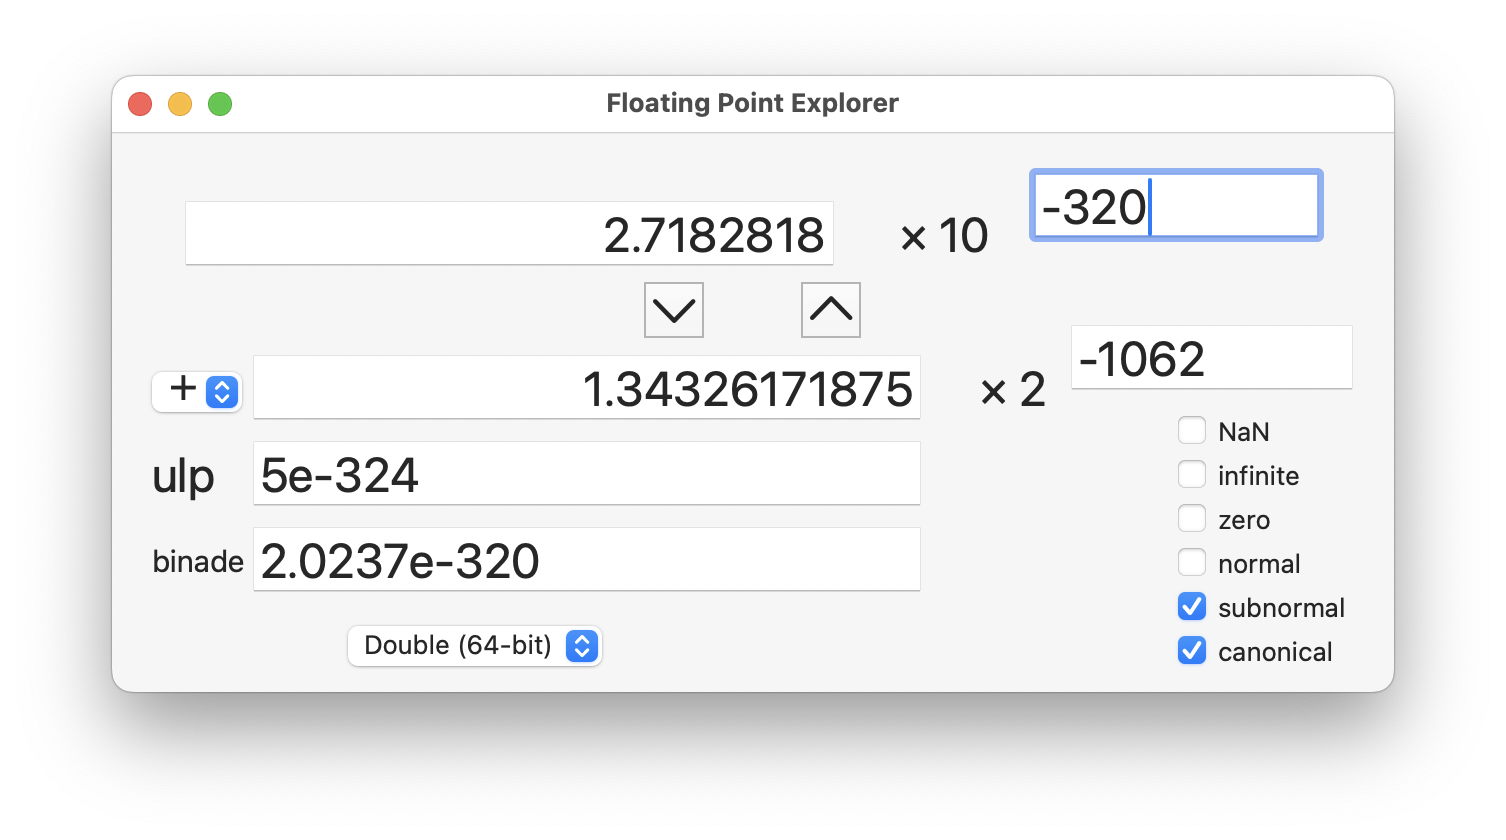This screenshot has width=1506, height=840.
Task: Toggle the NaN checkbox
Action: (1192, 430)
